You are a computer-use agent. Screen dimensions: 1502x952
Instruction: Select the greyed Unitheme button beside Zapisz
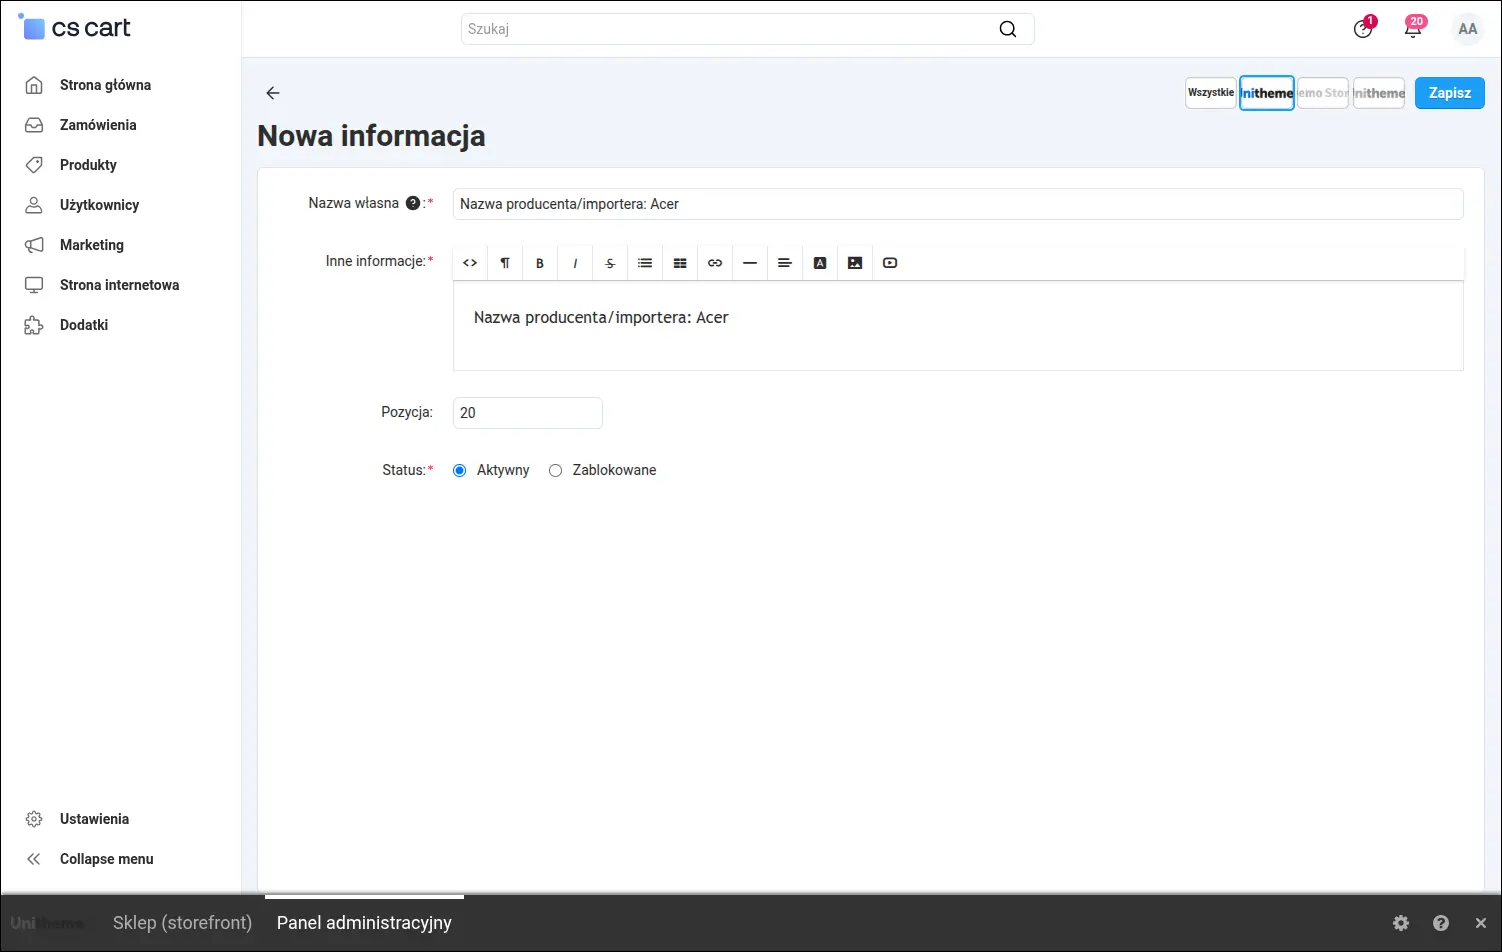pyautogui.click(x=1379, y=93)
